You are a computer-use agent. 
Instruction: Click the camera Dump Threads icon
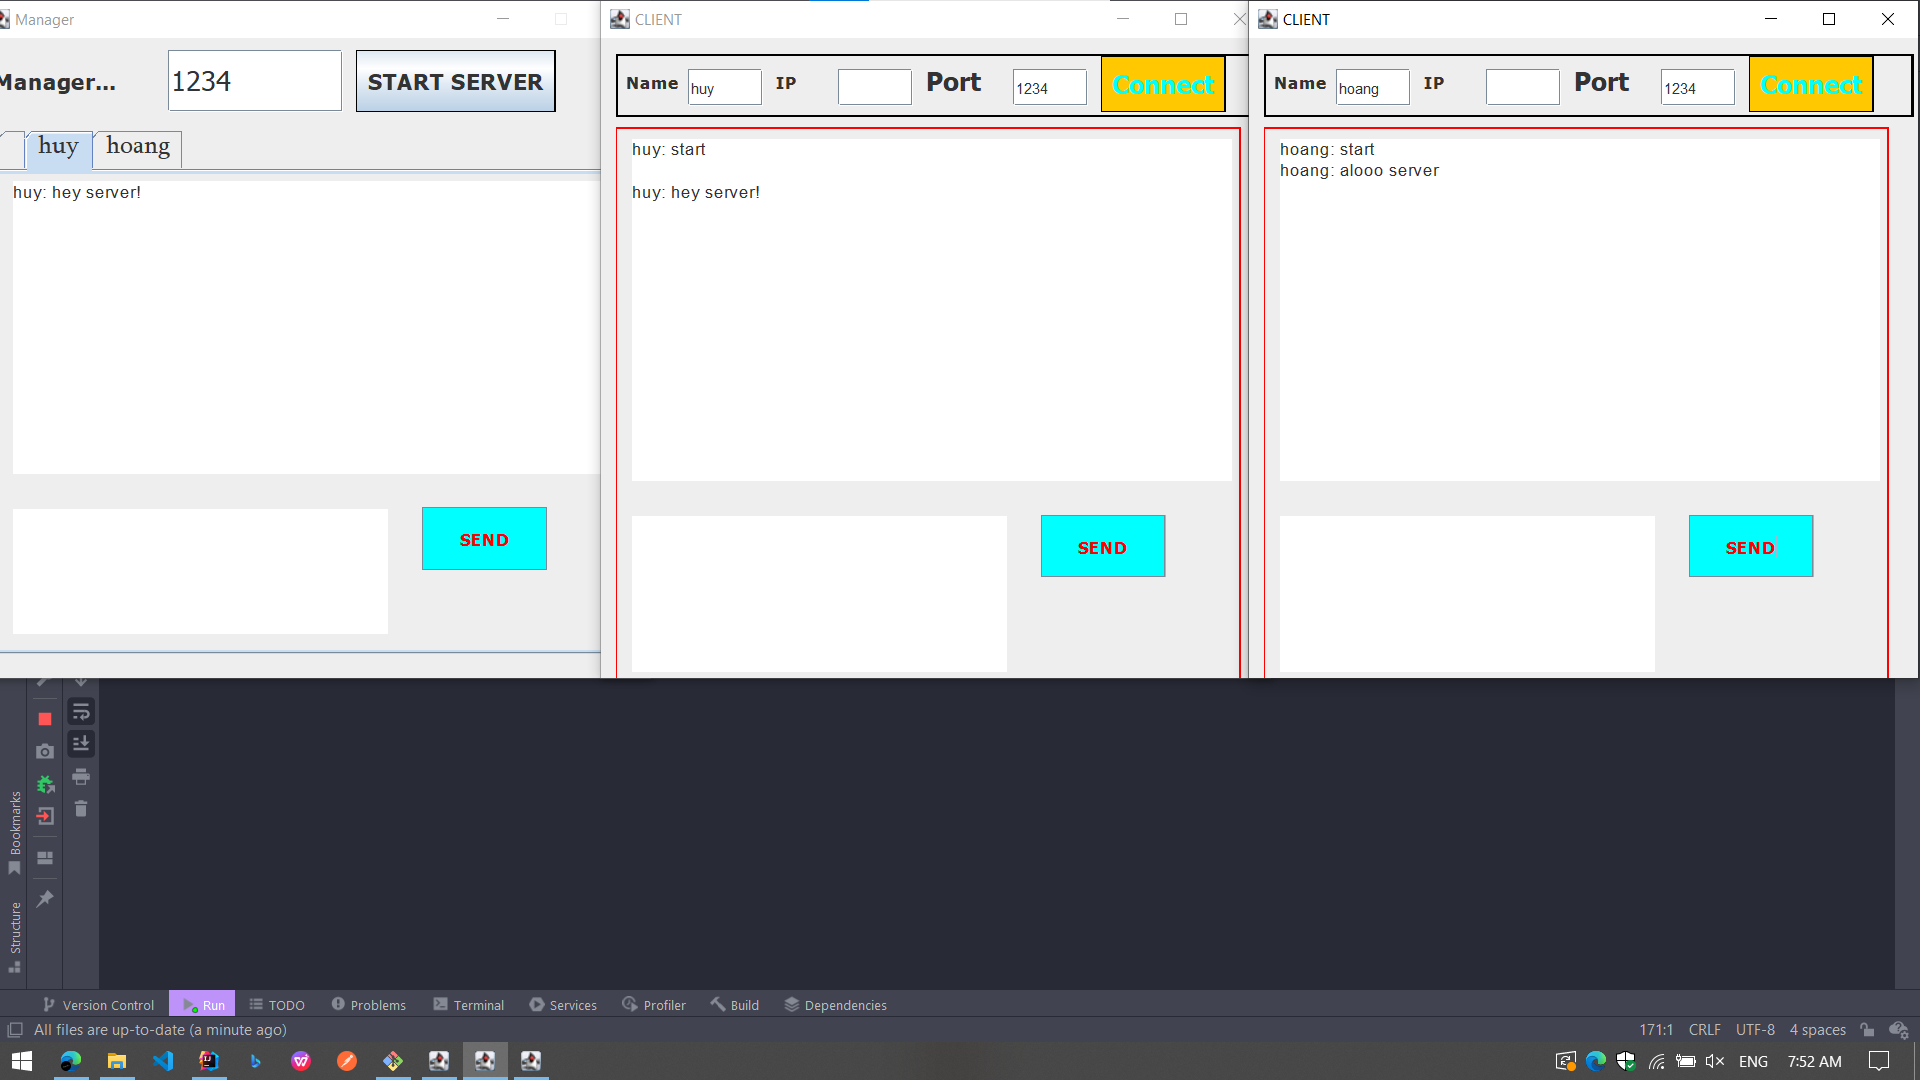(x=45, y=751)
